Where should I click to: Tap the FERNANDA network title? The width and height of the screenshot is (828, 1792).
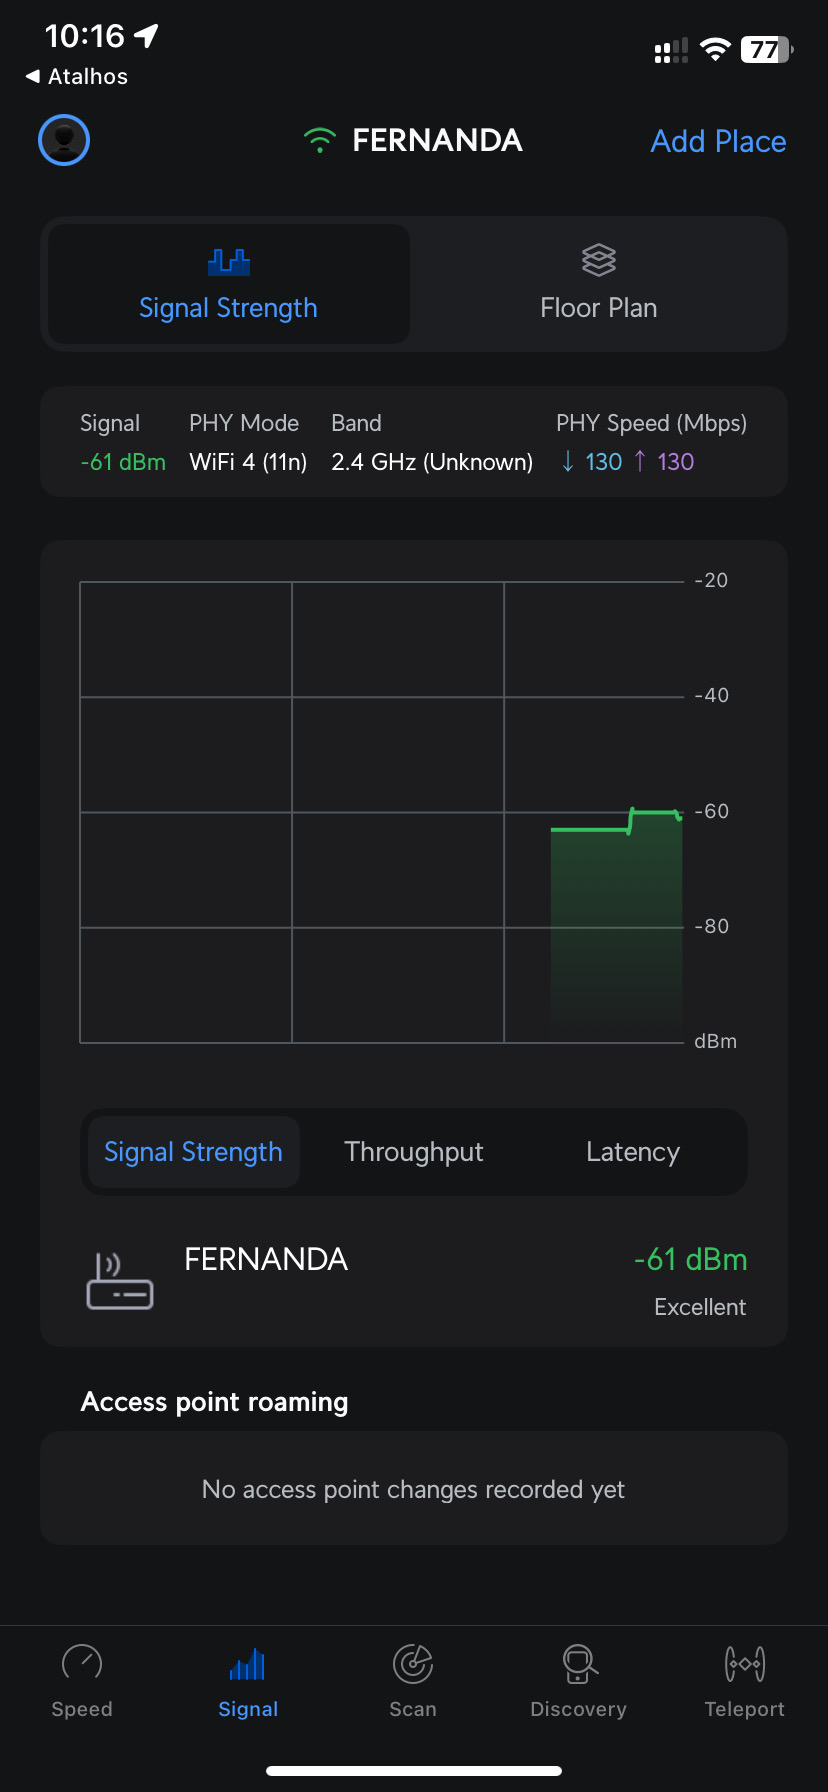click(437, 141)
